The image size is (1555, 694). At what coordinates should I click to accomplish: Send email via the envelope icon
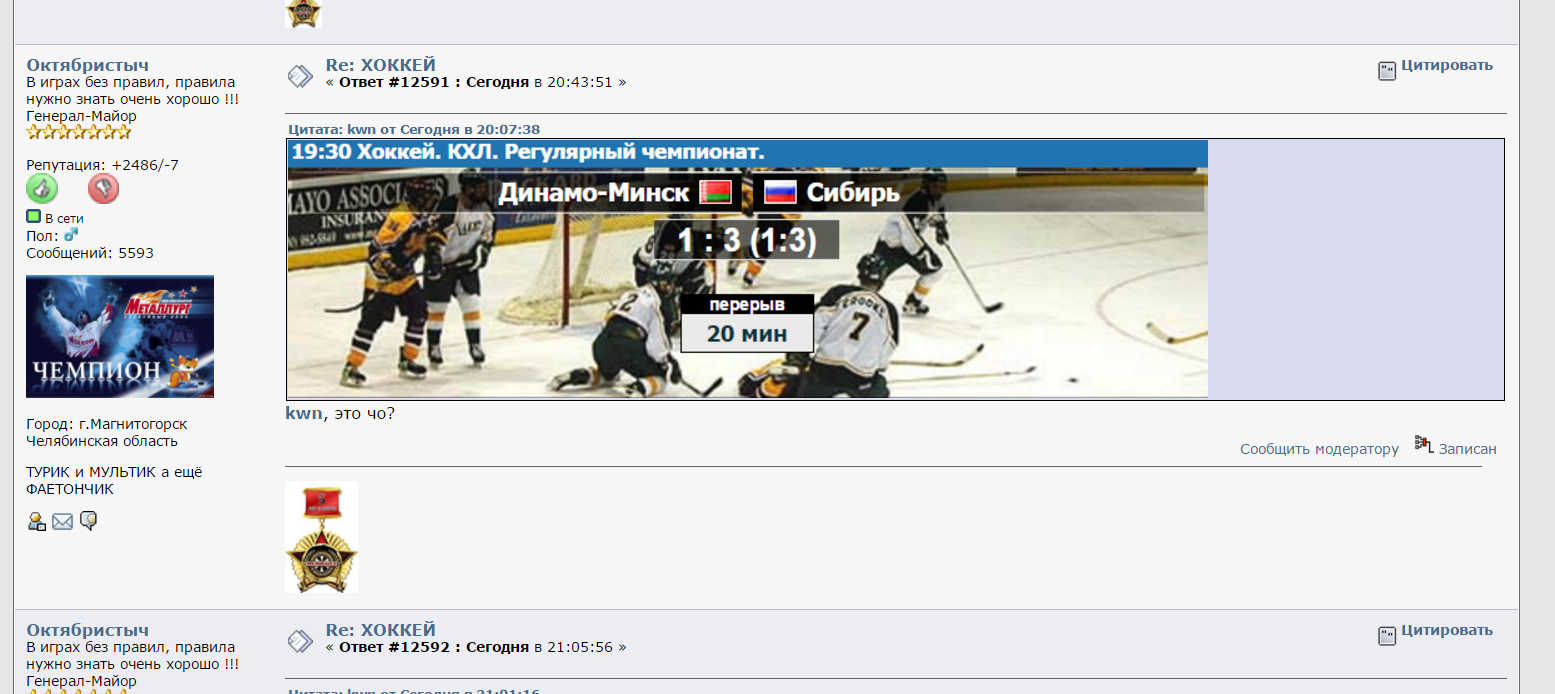62,521
